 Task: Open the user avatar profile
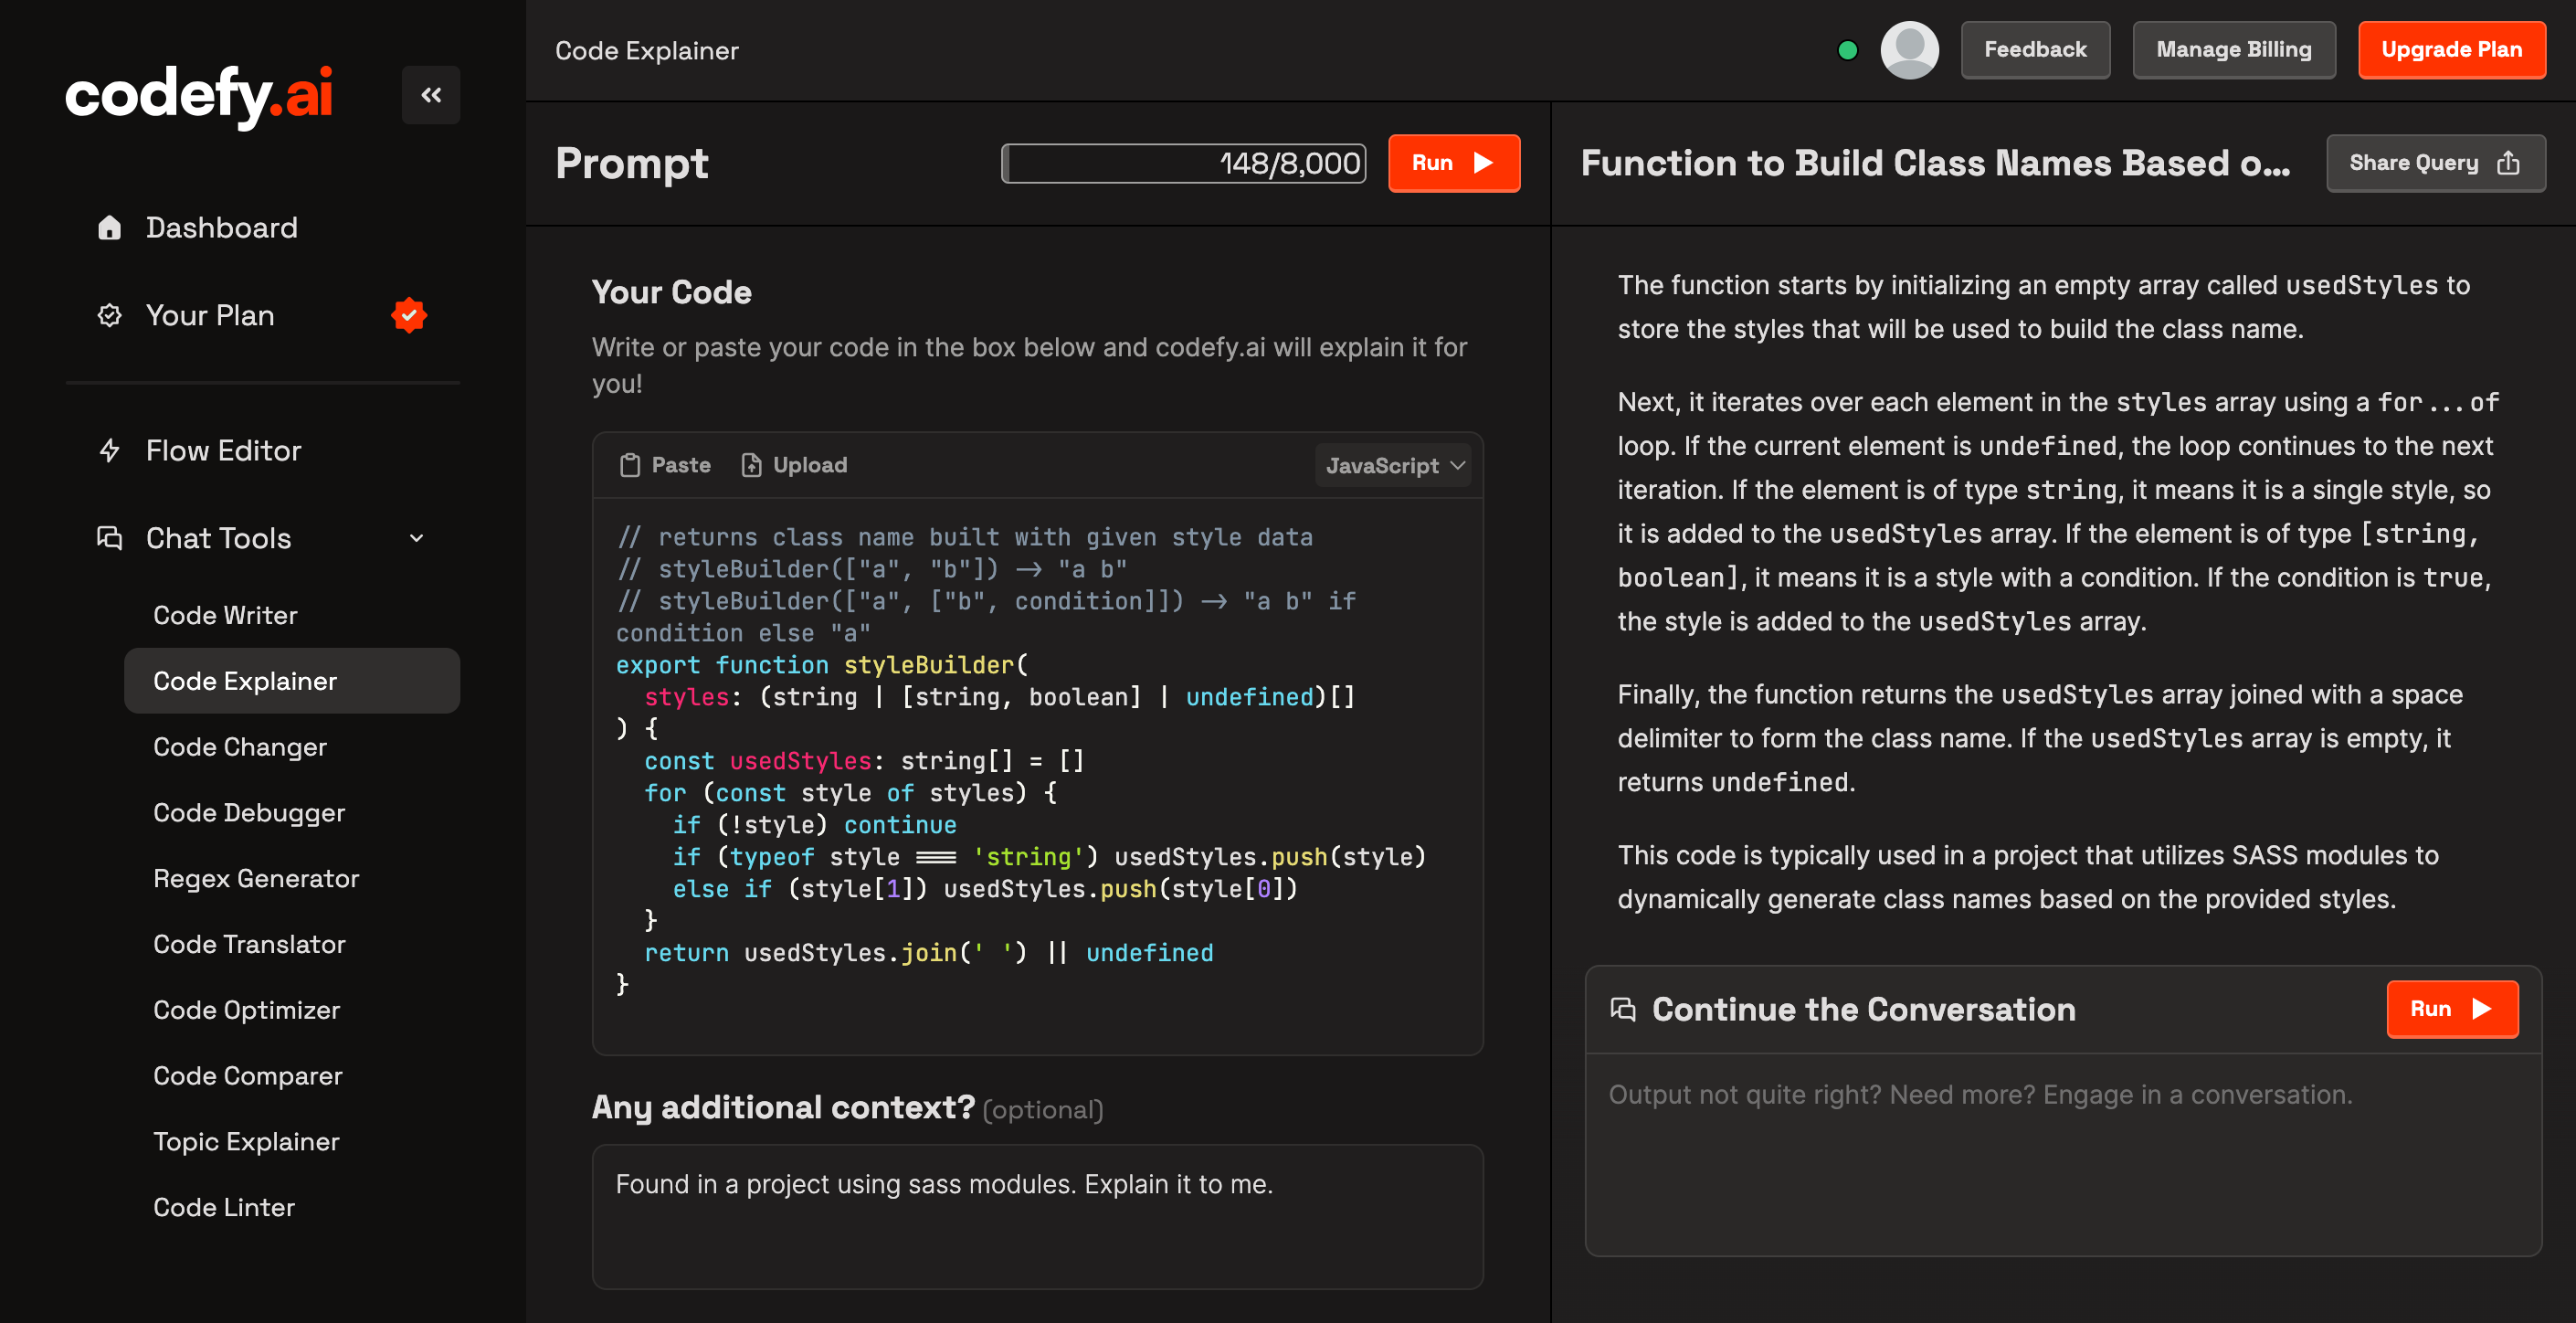point(1909,50)
